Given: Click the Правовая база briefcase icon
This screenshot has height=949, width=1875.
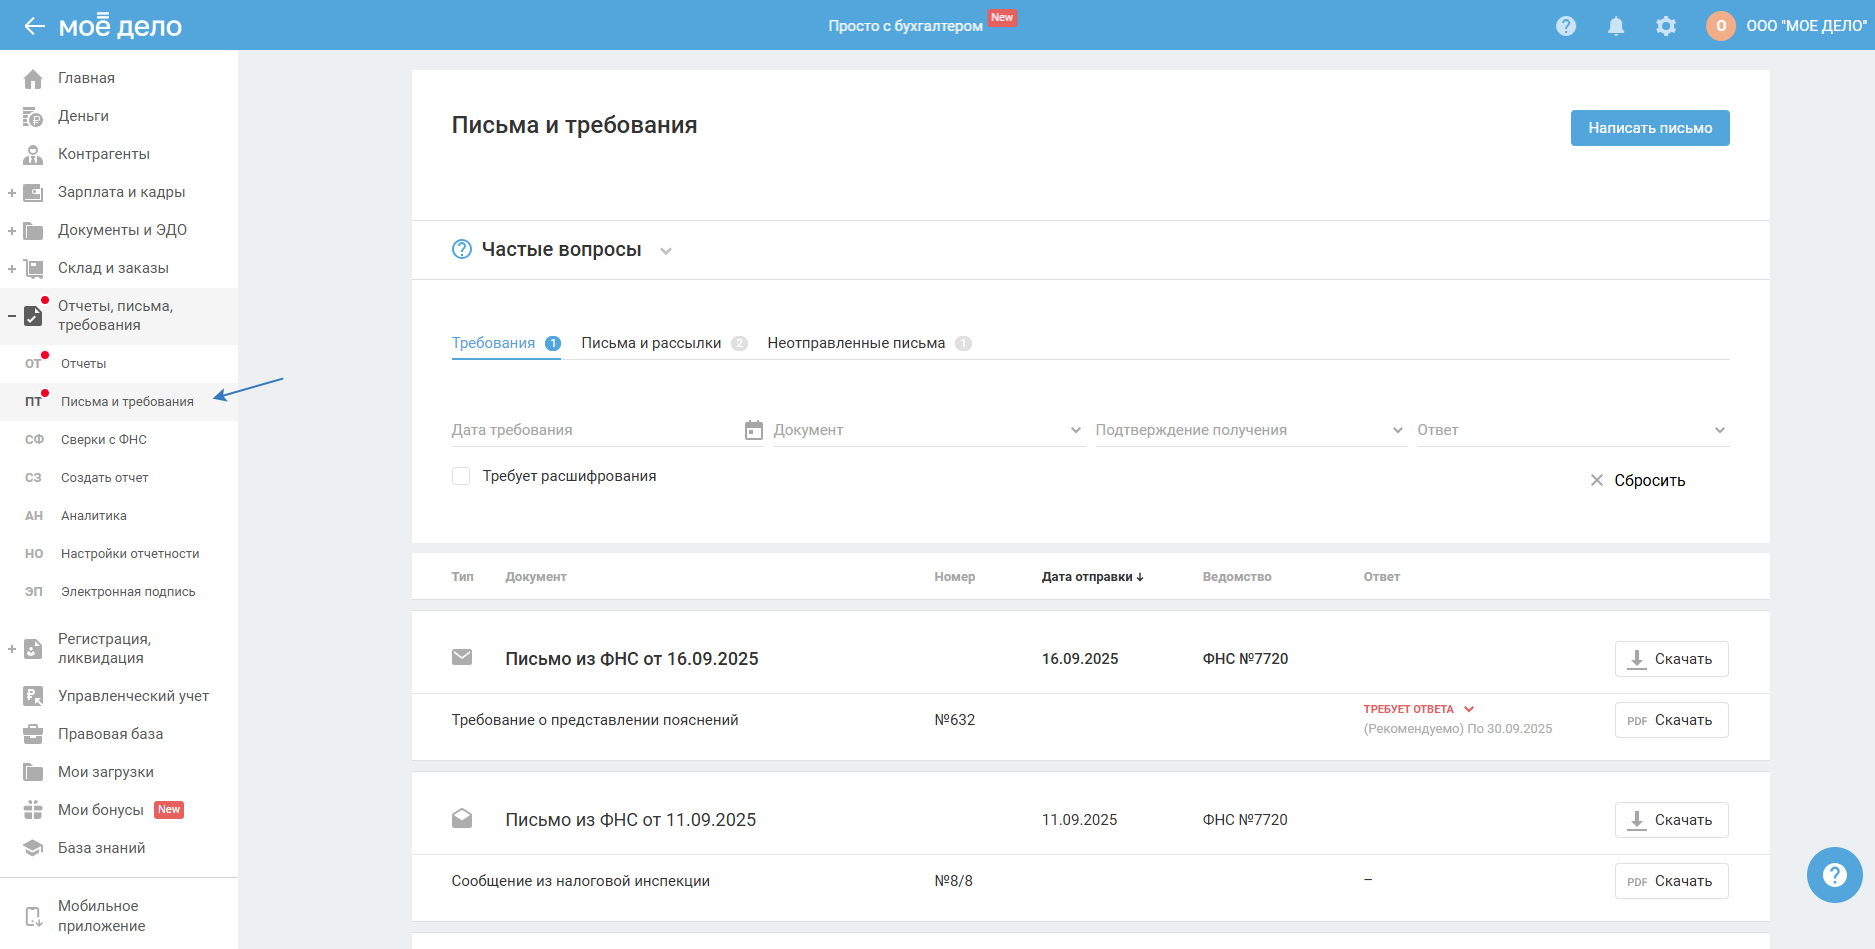Looking at the screenshot, I should [x=33, y=734].
